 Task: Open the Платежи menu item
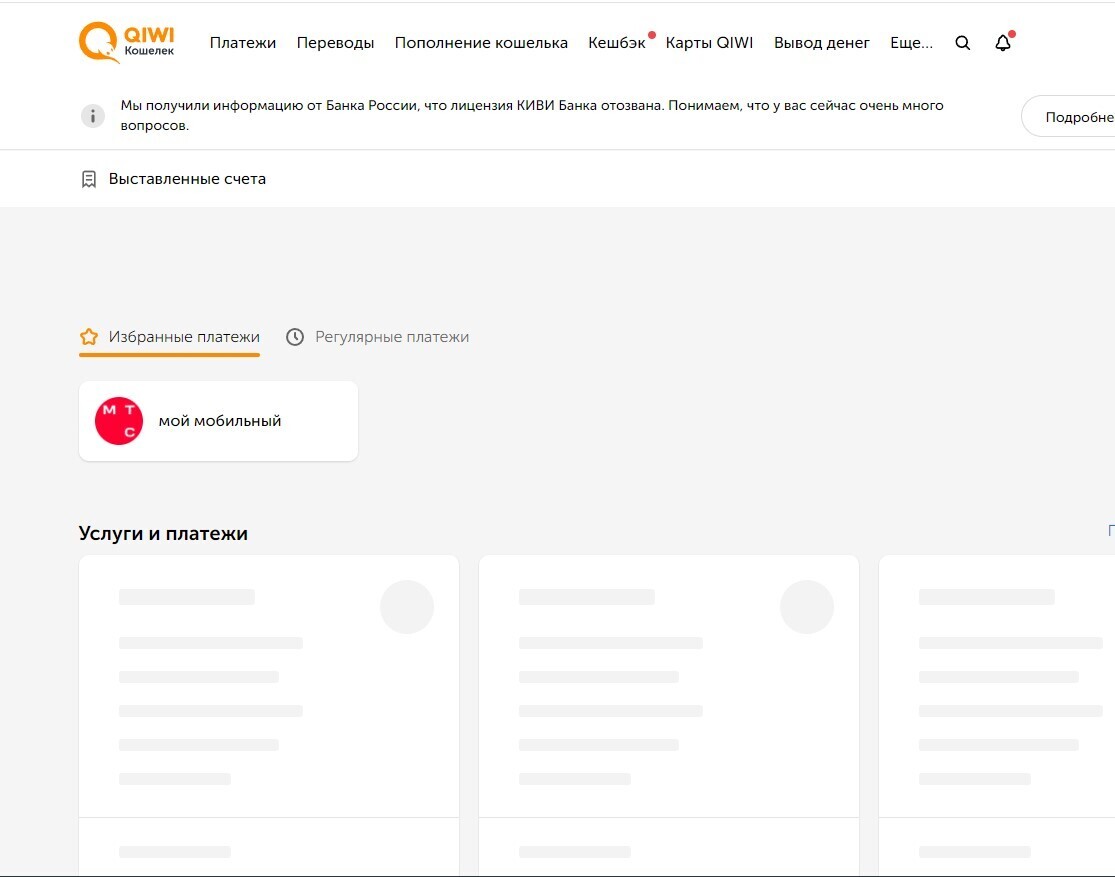243,43
